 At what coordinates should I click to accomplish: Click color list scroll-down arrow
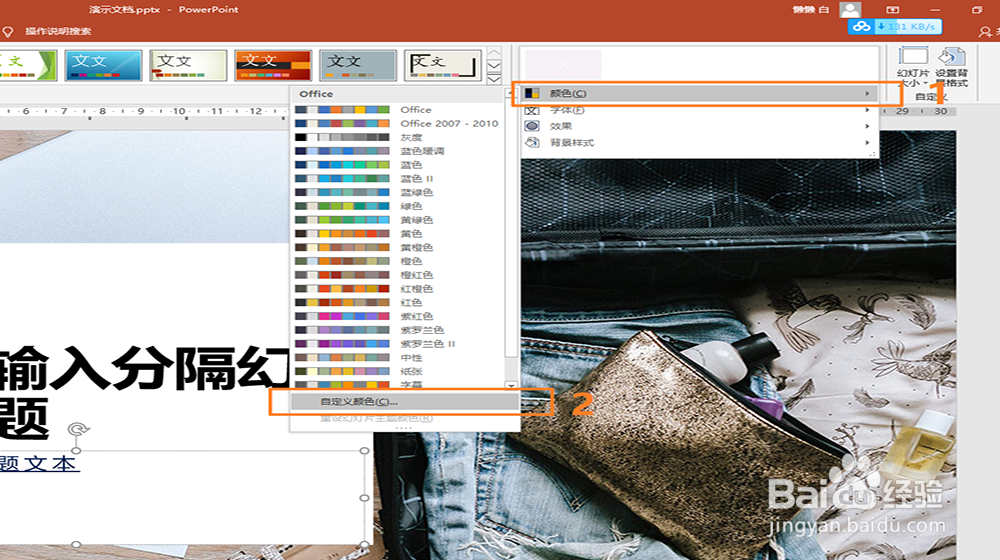511,385
